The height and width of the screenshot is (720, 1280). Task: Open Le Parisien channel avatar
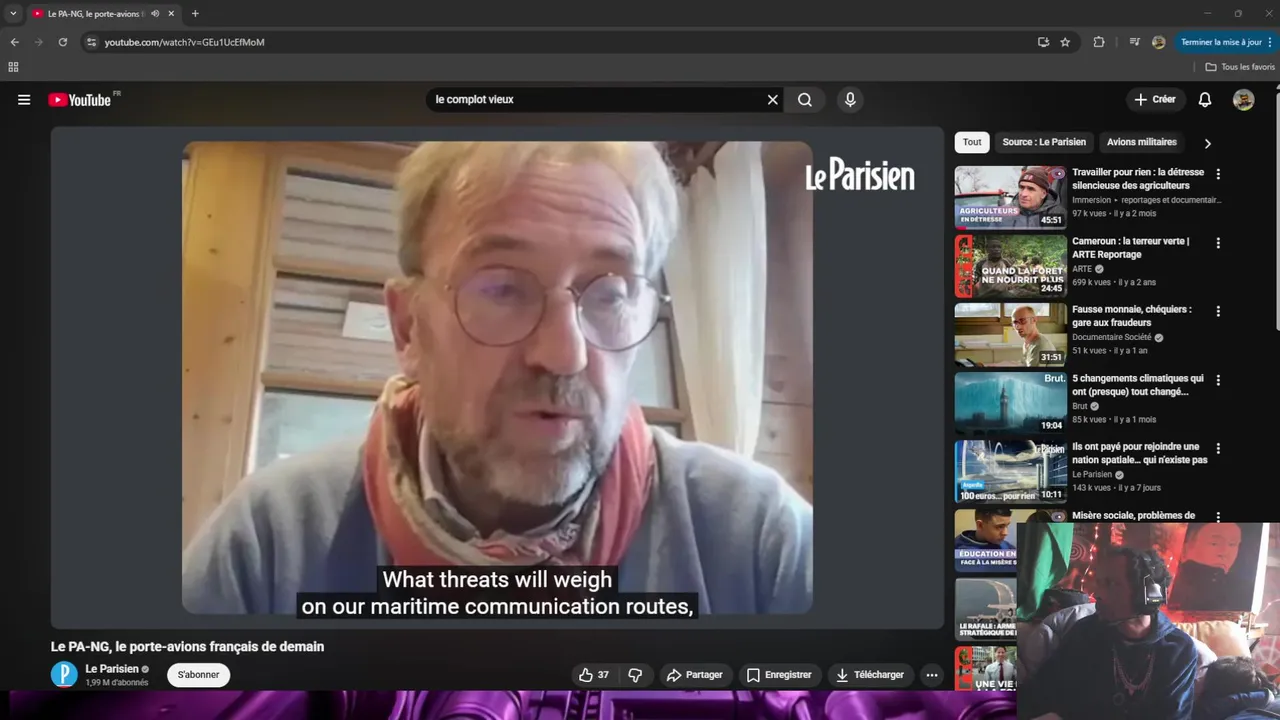[x=64, y=675]
